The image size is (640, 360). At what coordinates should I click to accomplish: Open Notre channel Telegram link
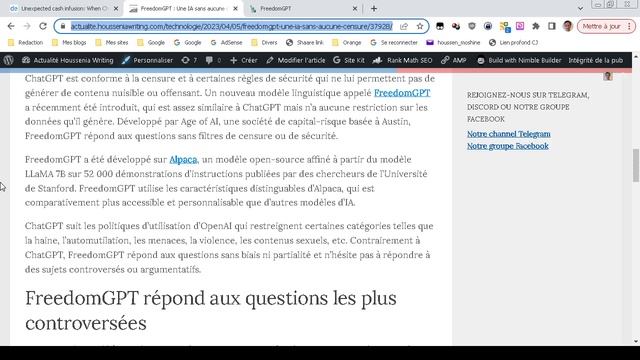point(509,134)
